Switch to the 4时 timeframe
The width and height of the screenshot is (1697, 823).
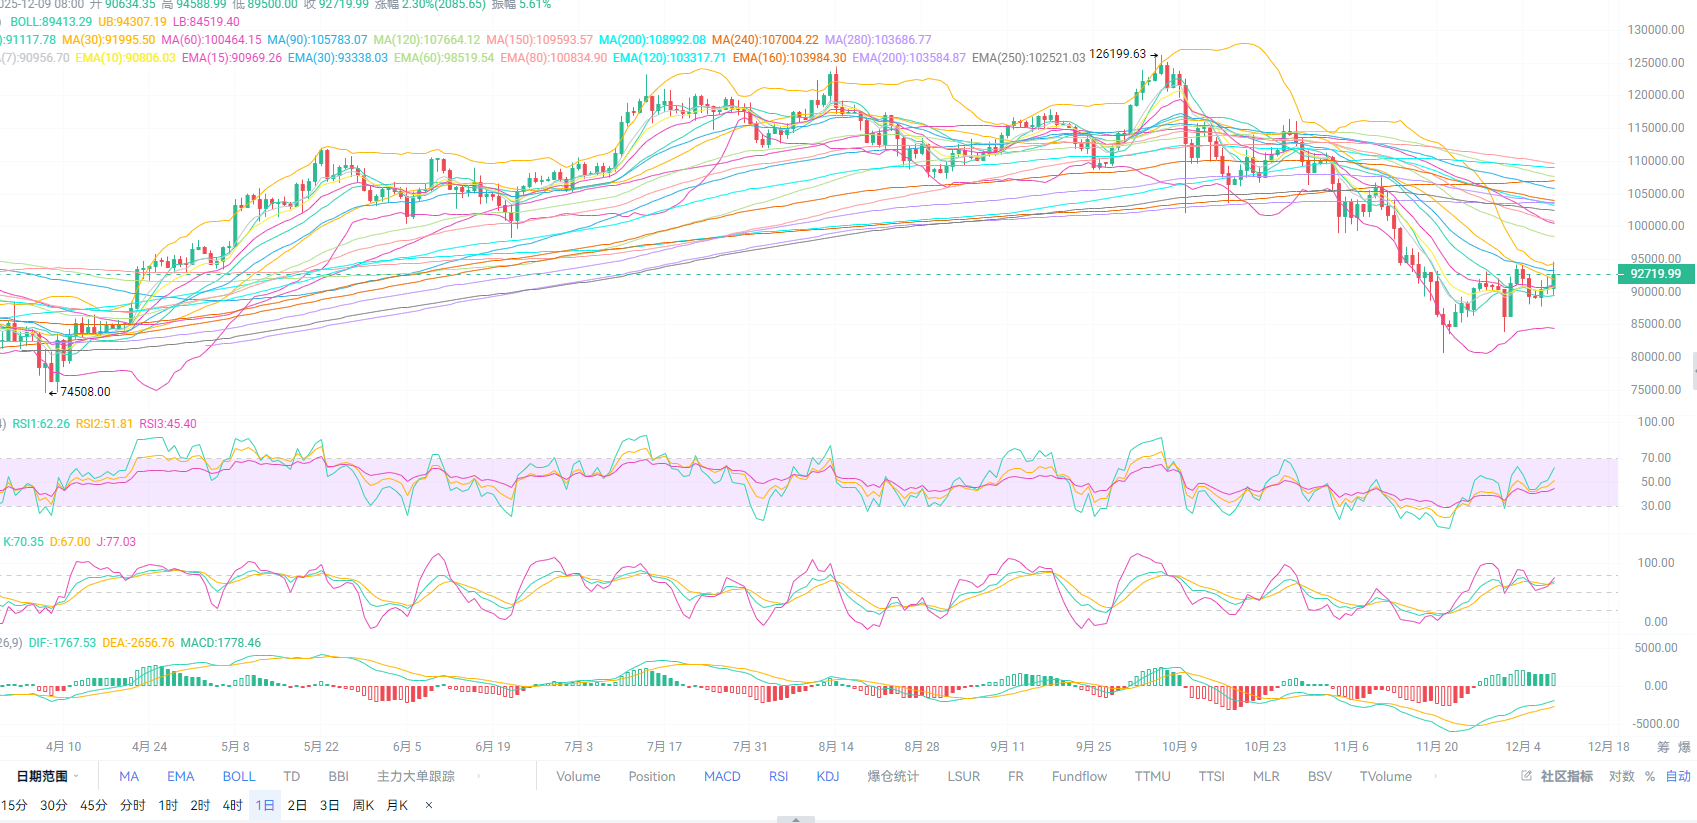(x=232, y=805)
